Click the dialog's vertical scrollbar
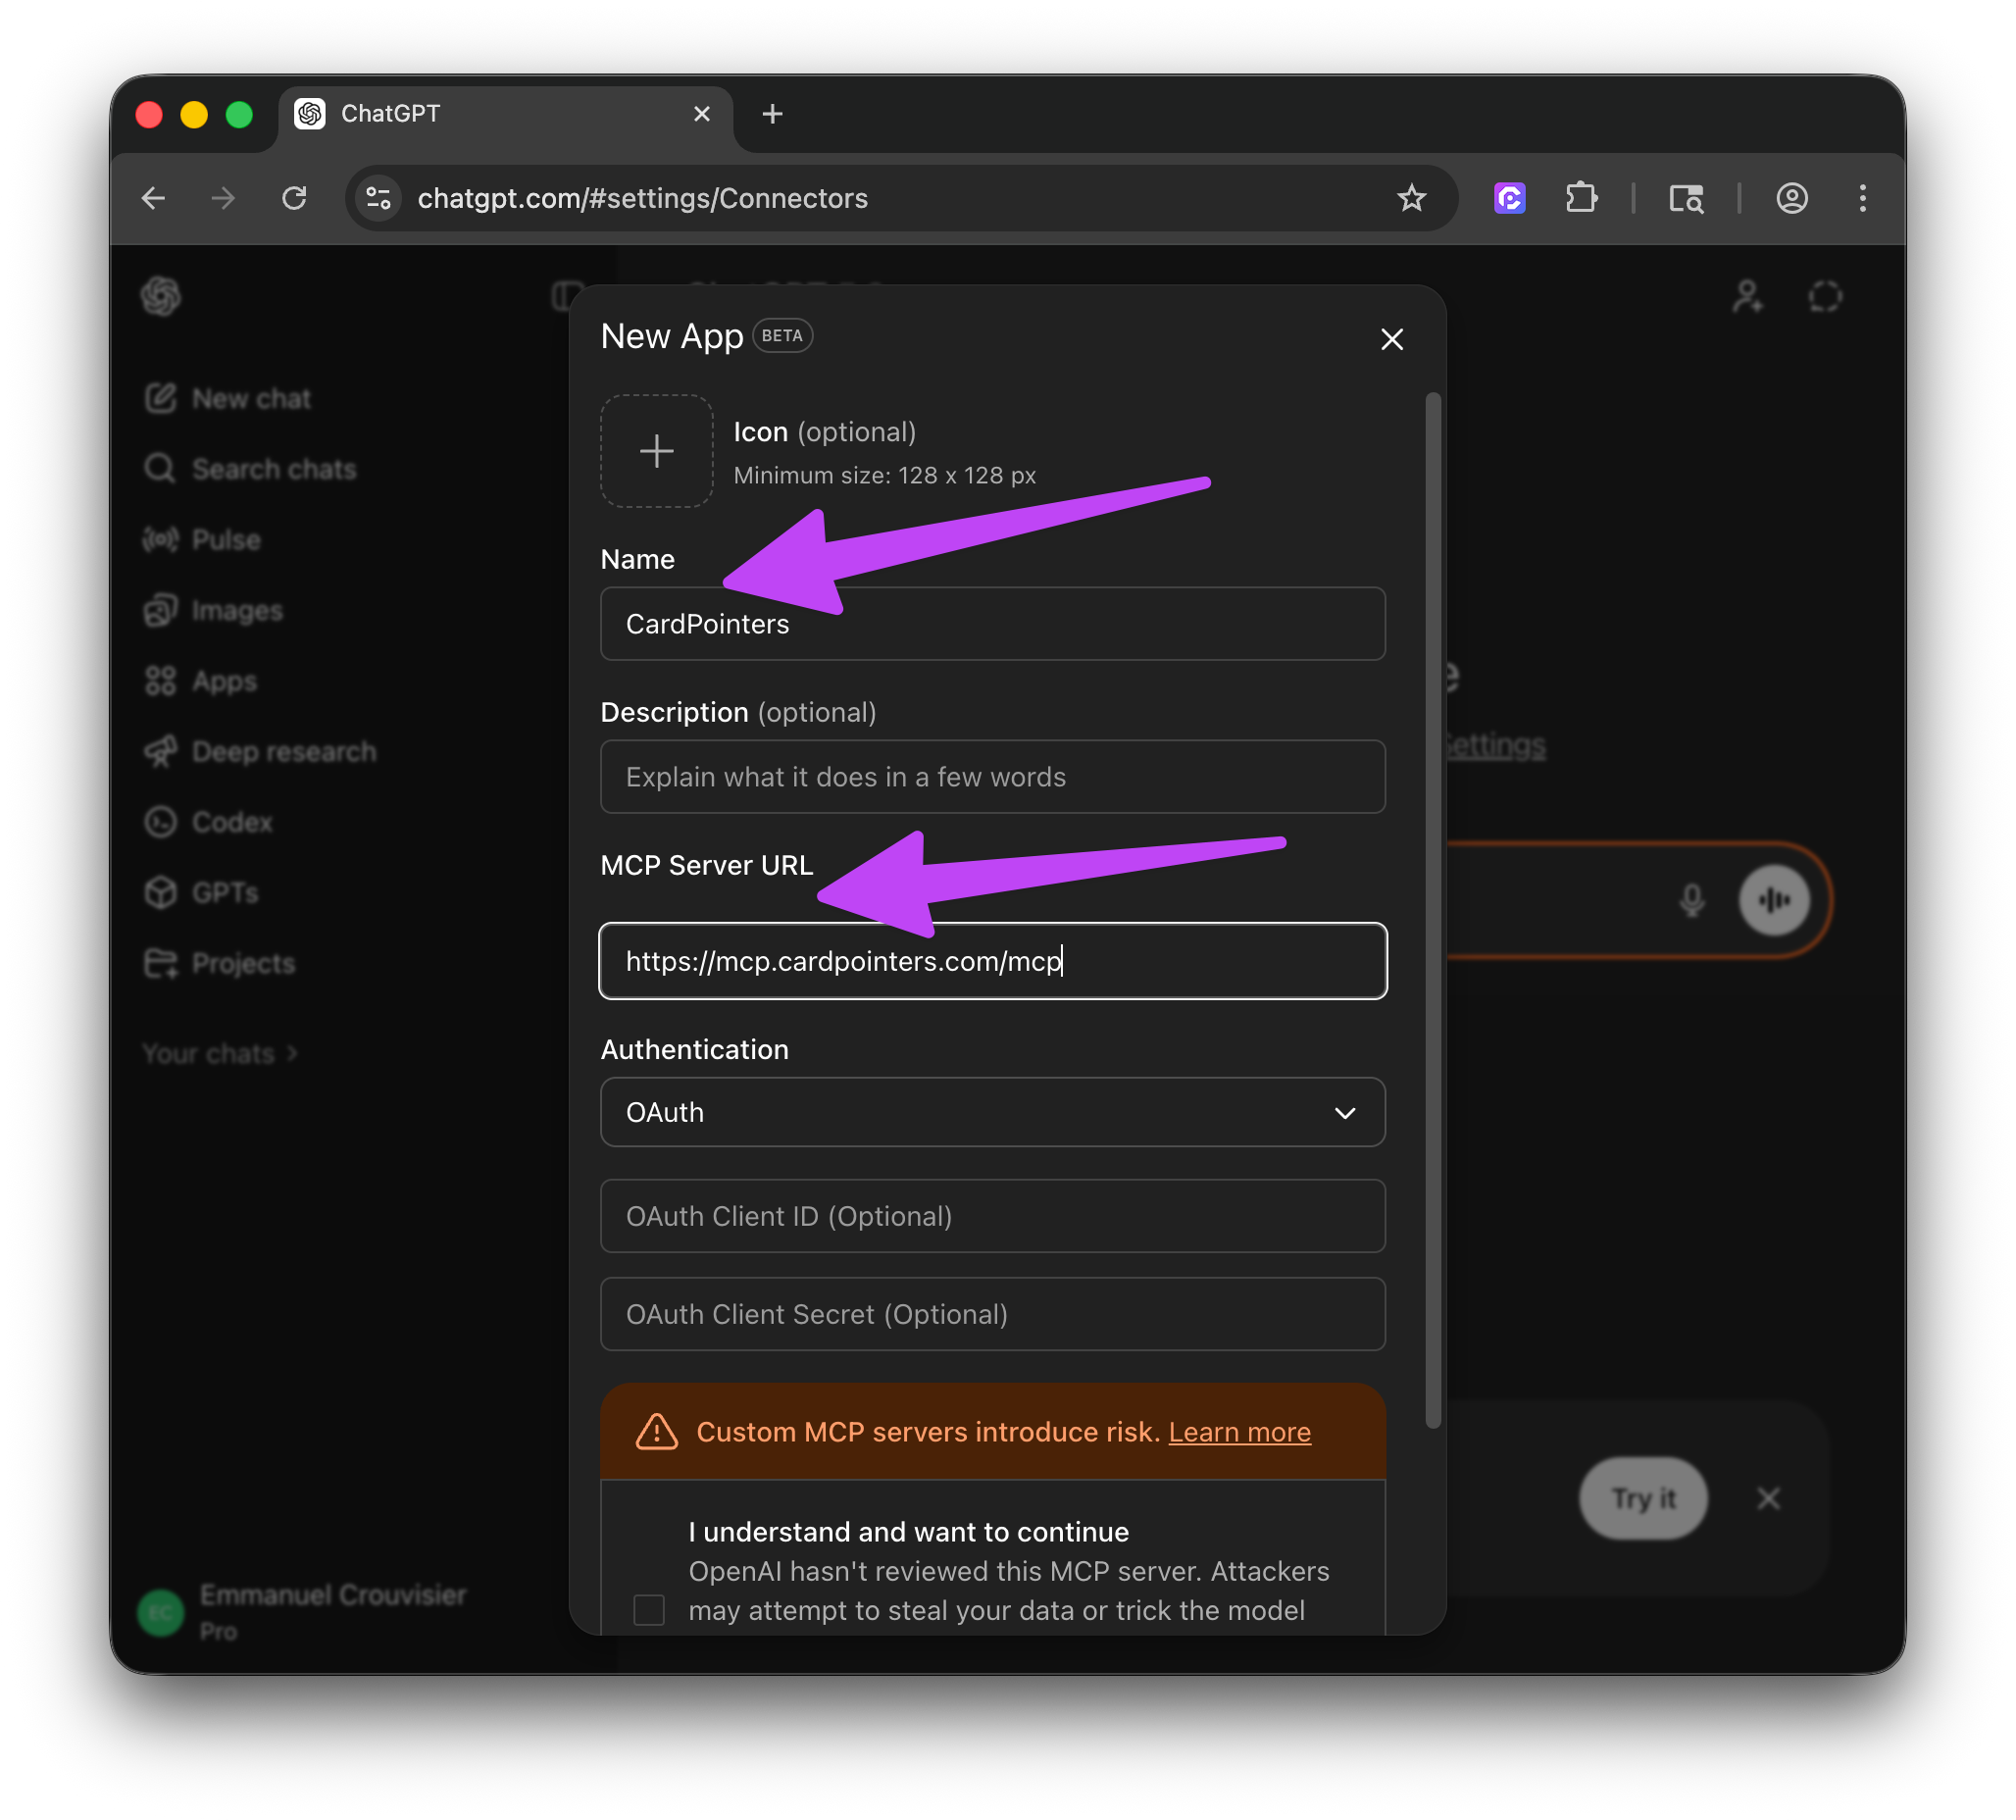2016x1820 pixels. point(1432,910)
